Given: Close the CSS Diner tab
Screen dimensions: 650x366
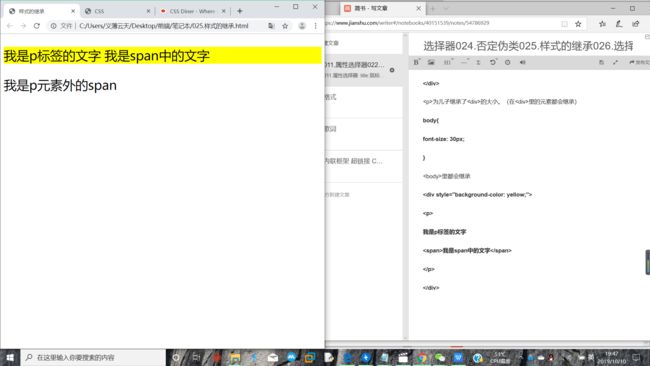Looking at the screenshot, I should (x=223, y=11).
